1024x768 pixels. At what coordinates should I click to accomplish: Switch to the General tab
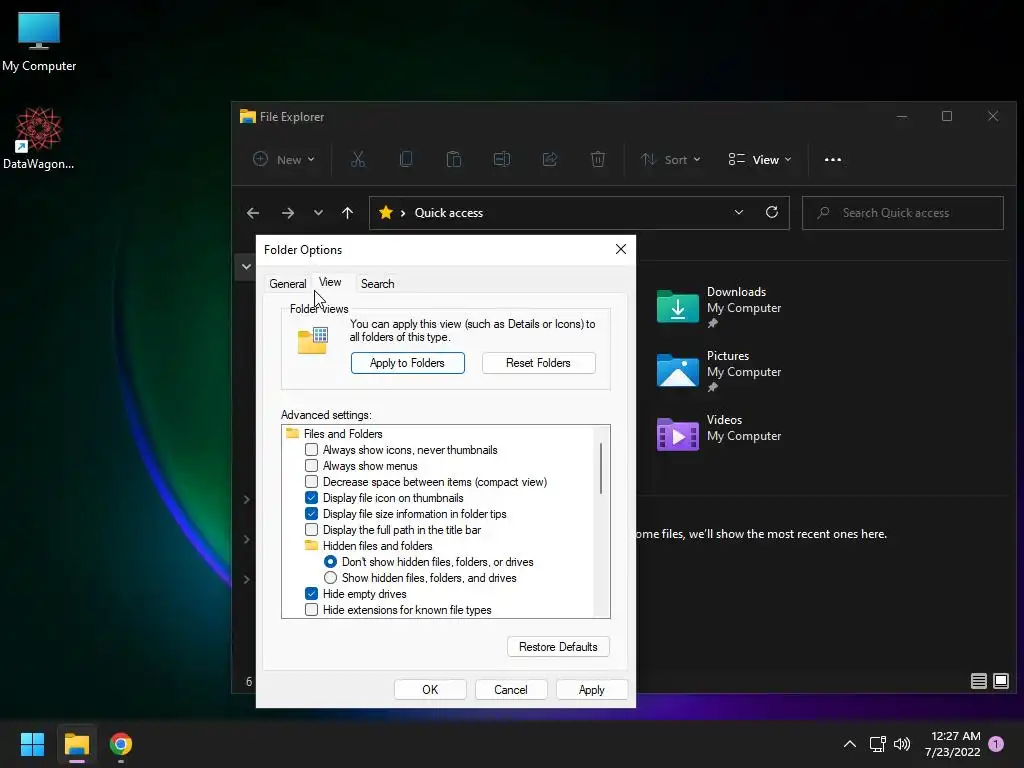tap(287, 284)
